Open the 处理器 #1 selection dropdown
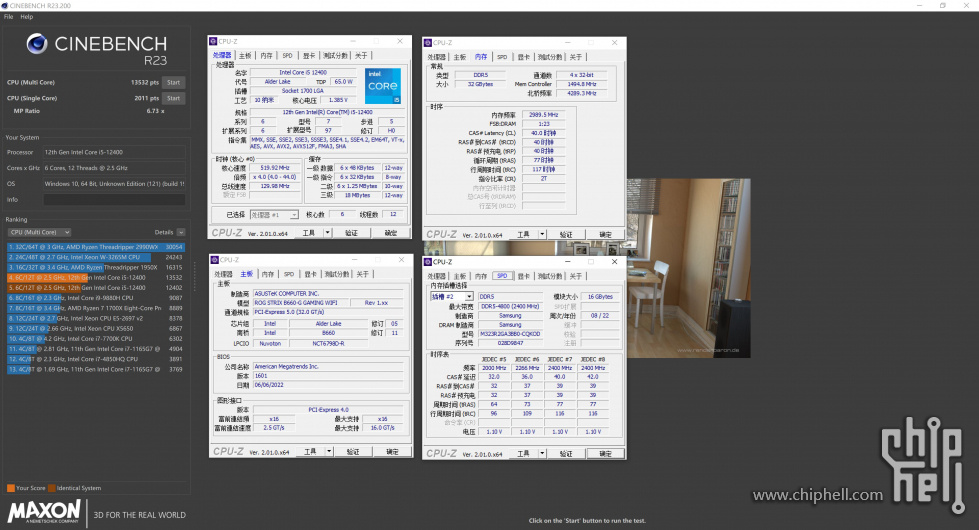 pyautogui.click(x=274, y=215)
